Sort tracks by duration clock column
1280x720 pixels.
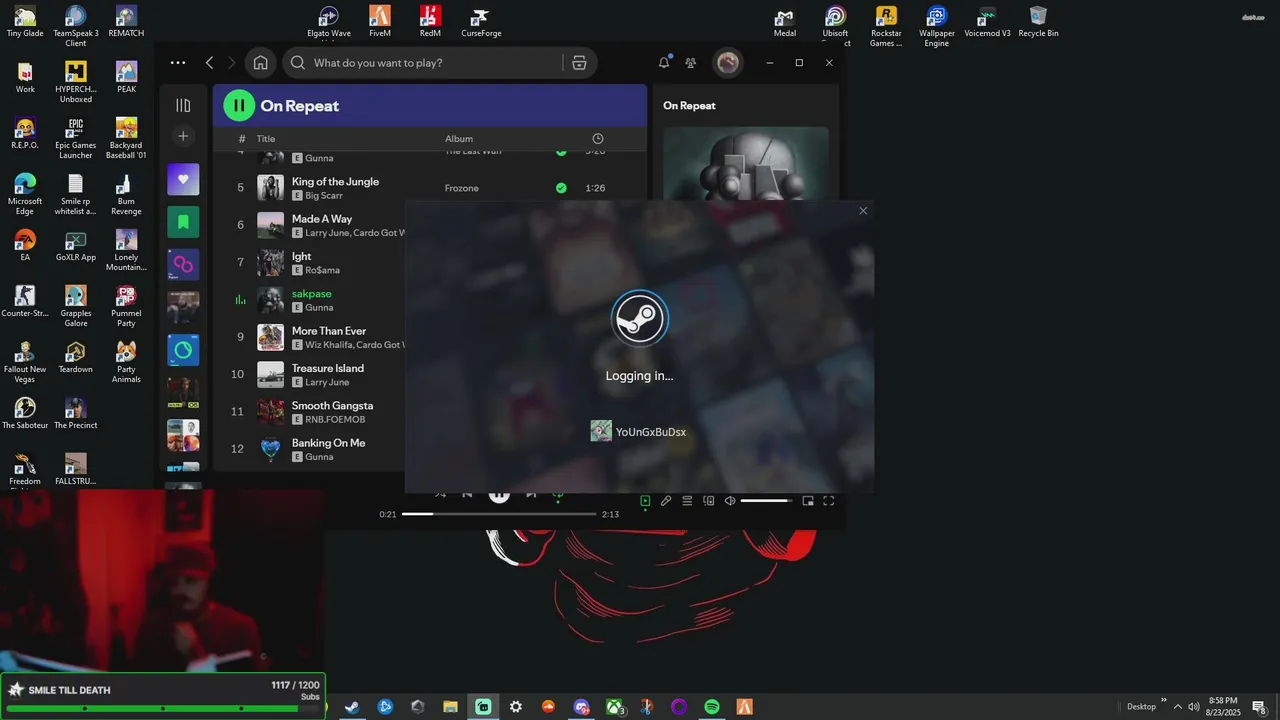[x=598, y=139]
